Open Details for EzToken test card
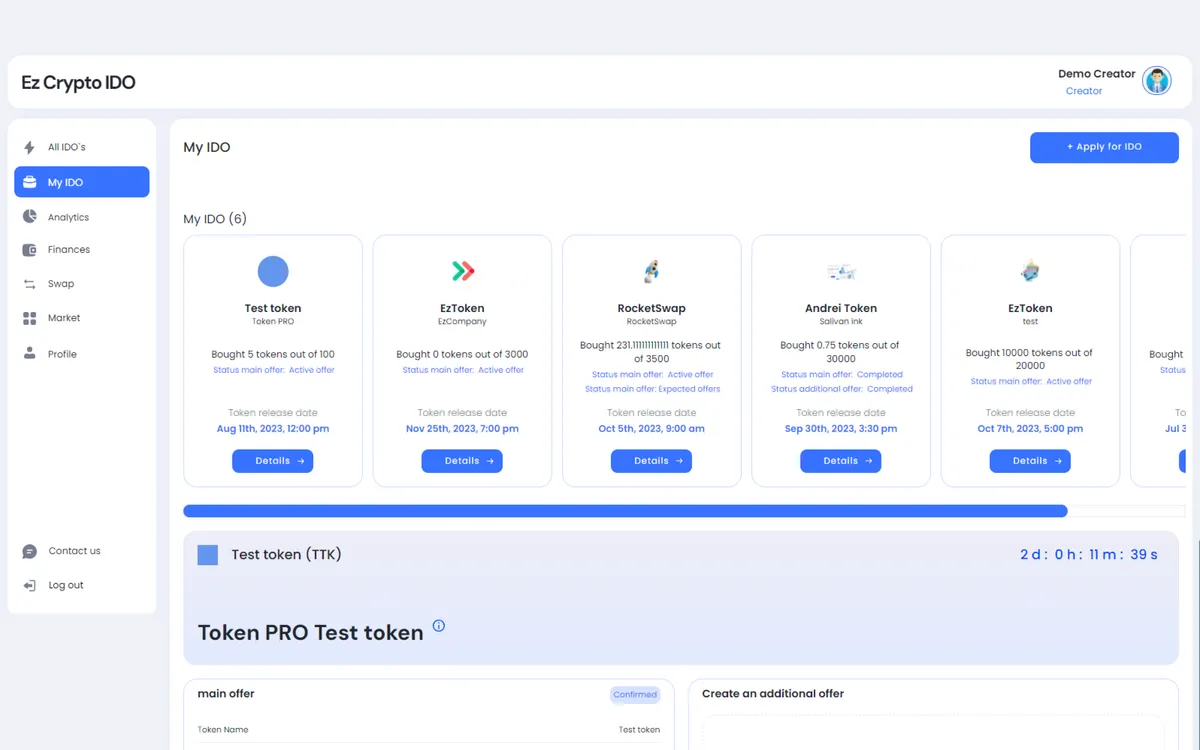The height and width of the screenshot is (750, 1200). (1030, 461)
